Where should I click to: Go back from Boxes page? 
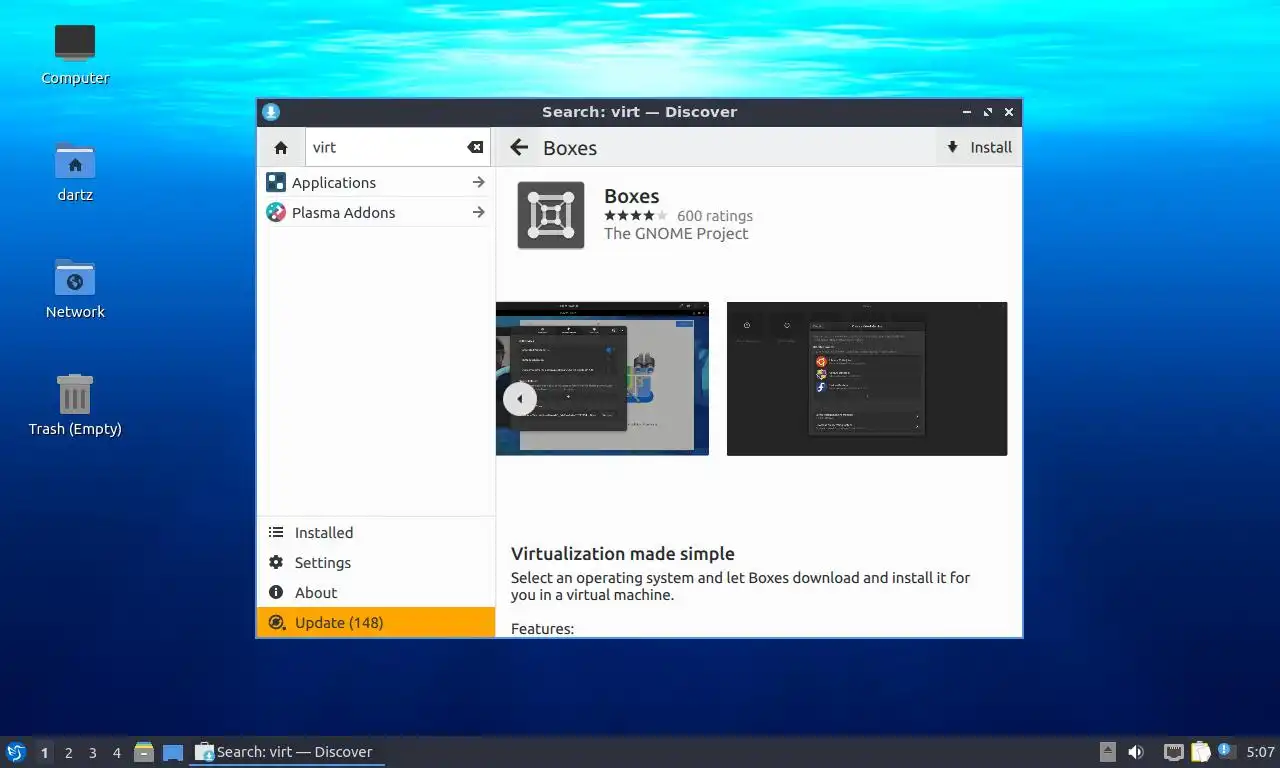coord(519,148)
